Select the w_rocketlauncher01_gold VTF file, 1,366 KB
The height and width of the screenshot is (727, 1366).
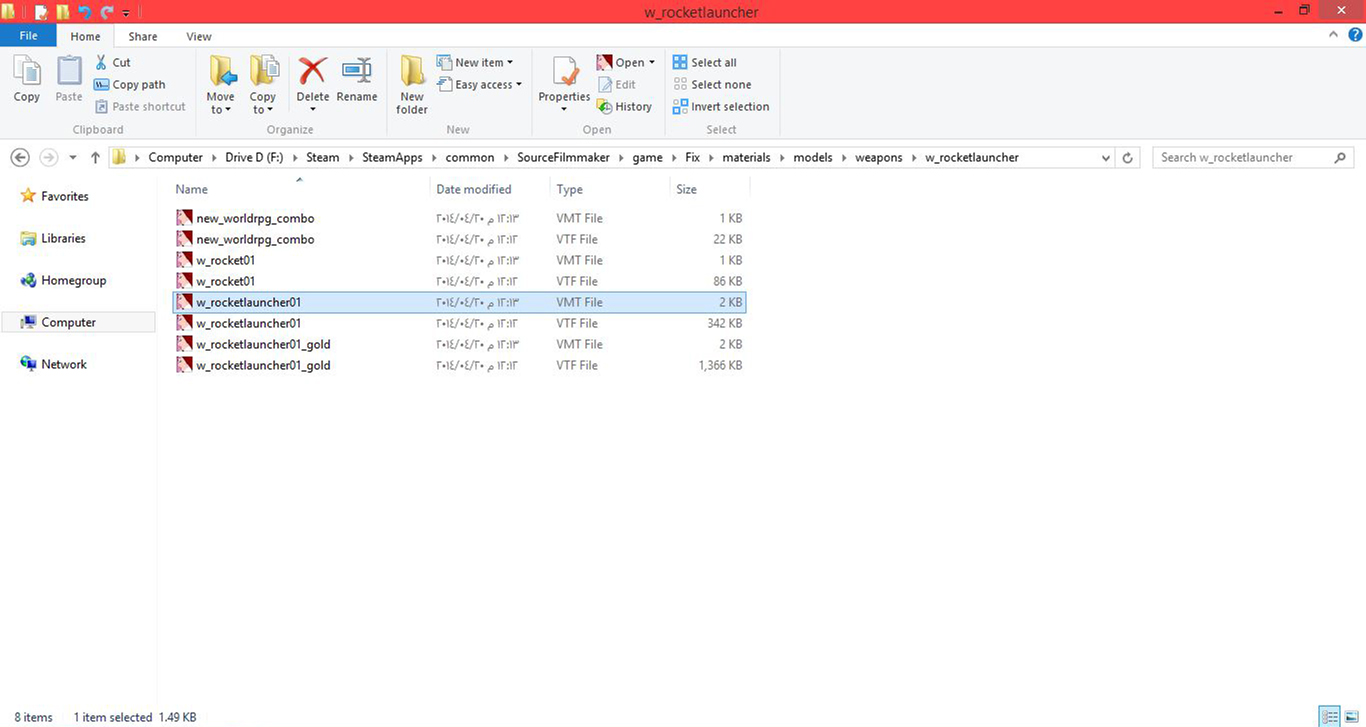459,365
